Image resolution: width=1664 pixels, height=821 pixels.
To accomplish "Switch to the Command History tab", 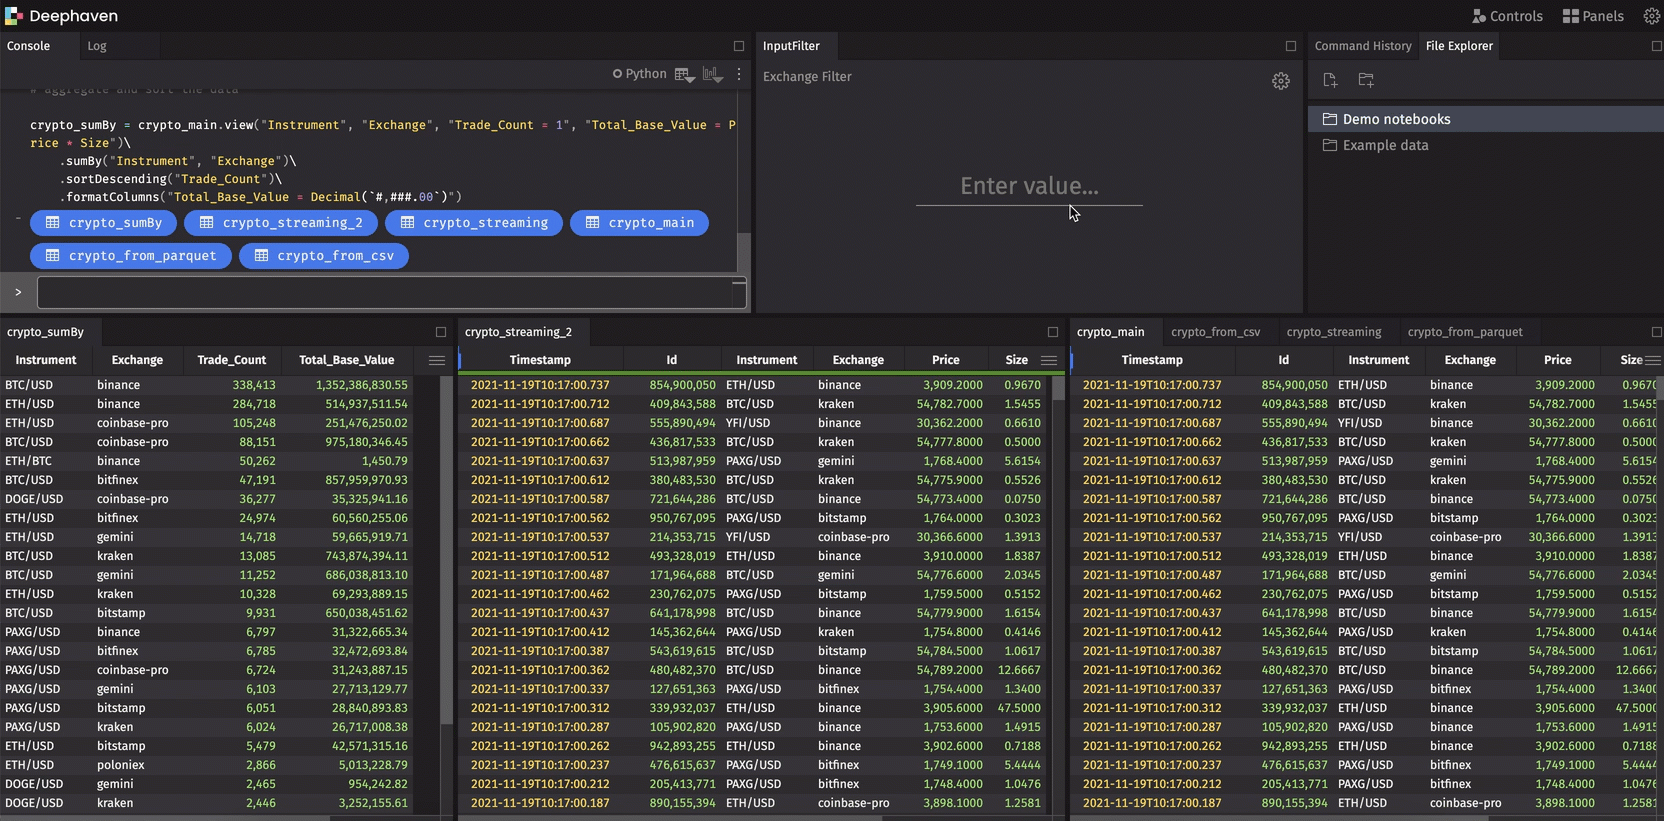I will (x=1362, y=46).
